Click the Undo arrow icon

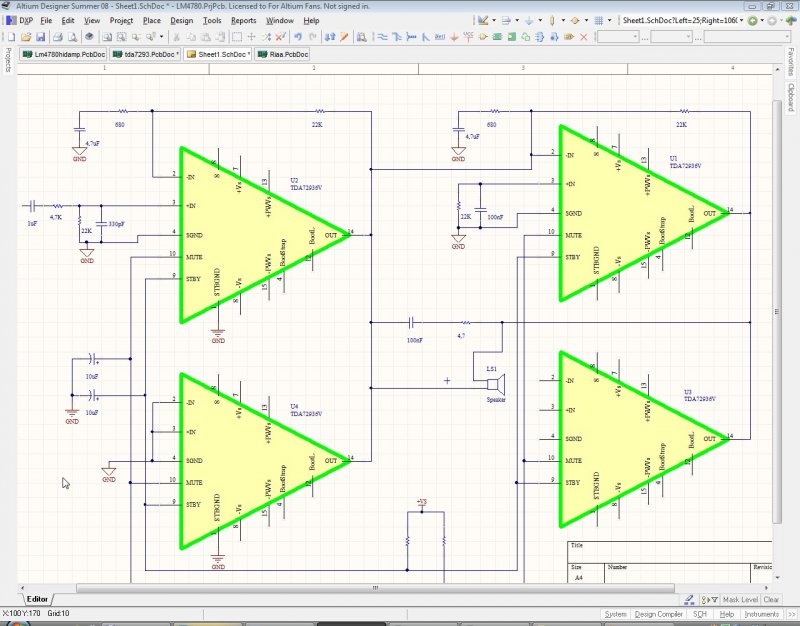pyautogui.click(x=298, y=37)
